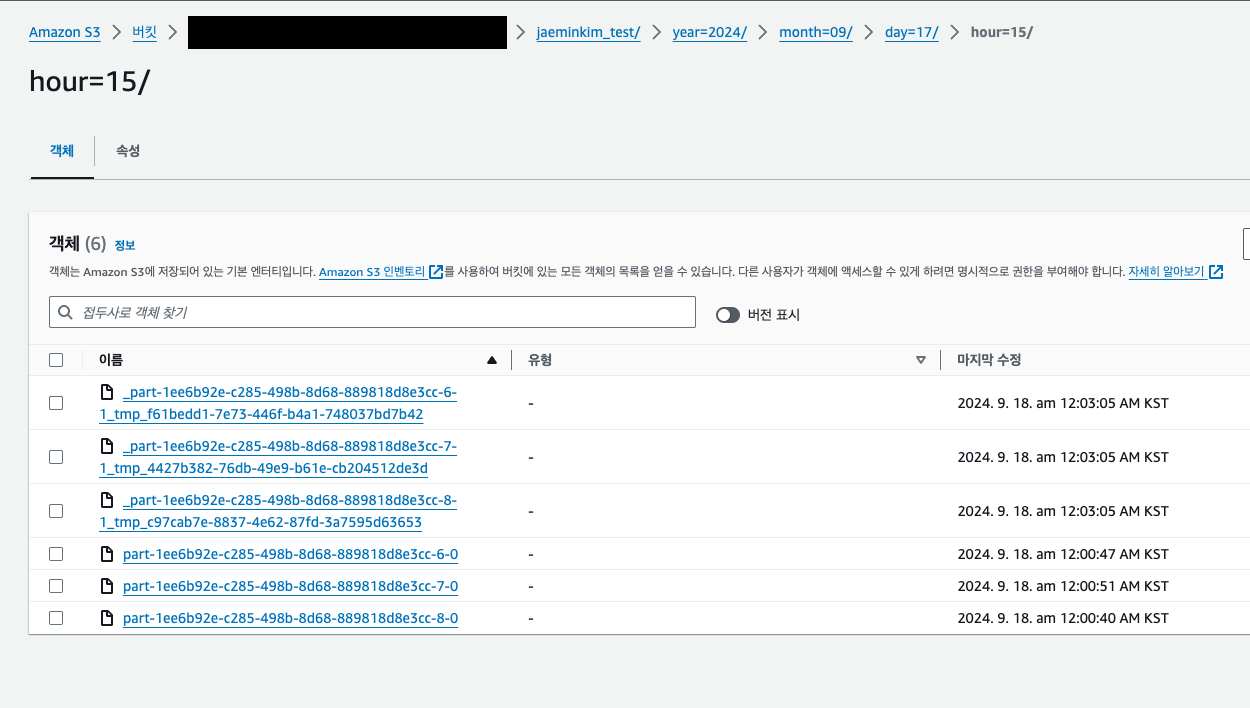Check the box for part-...-7-0 file
This screenshot has height=708, width=1250.
[56, 586]
